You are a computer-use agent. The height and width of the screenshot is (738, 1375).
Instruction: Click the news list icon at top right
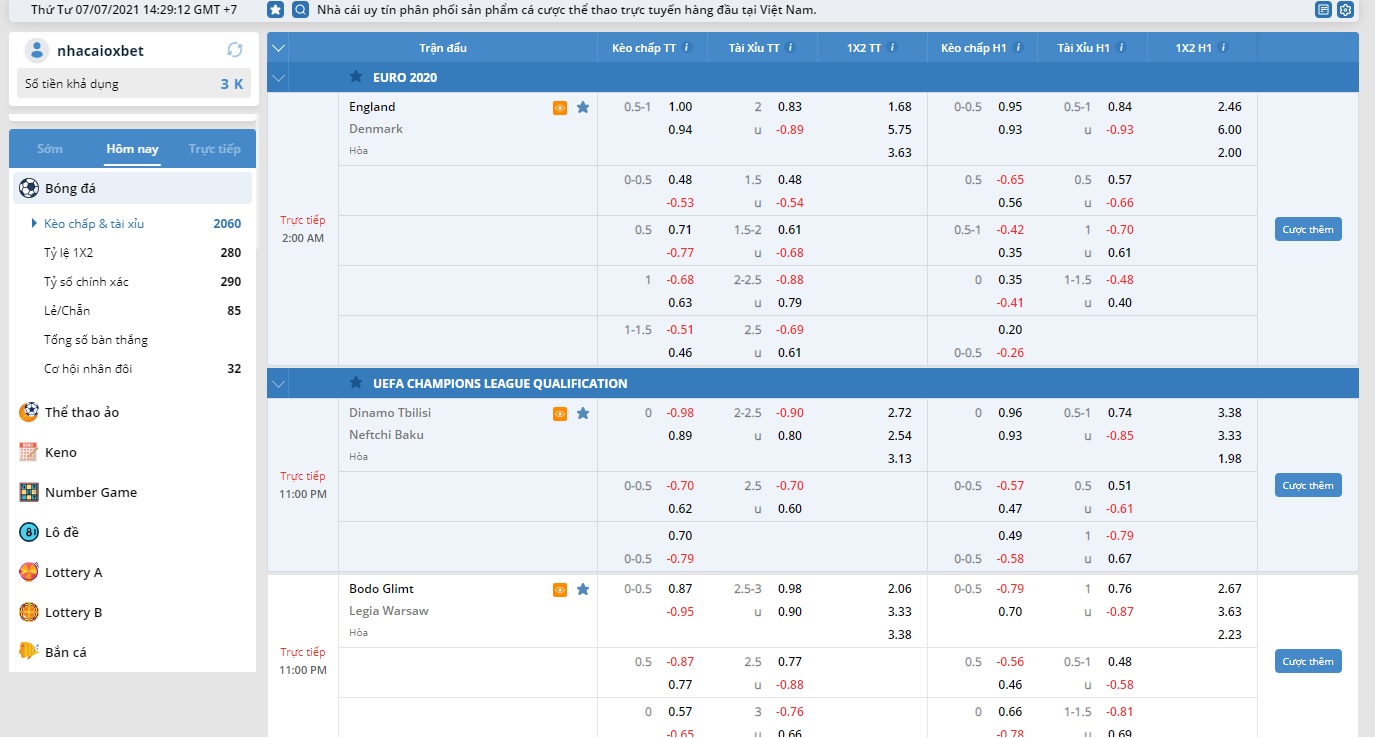pyautogui.click(x=1323, y=10)
